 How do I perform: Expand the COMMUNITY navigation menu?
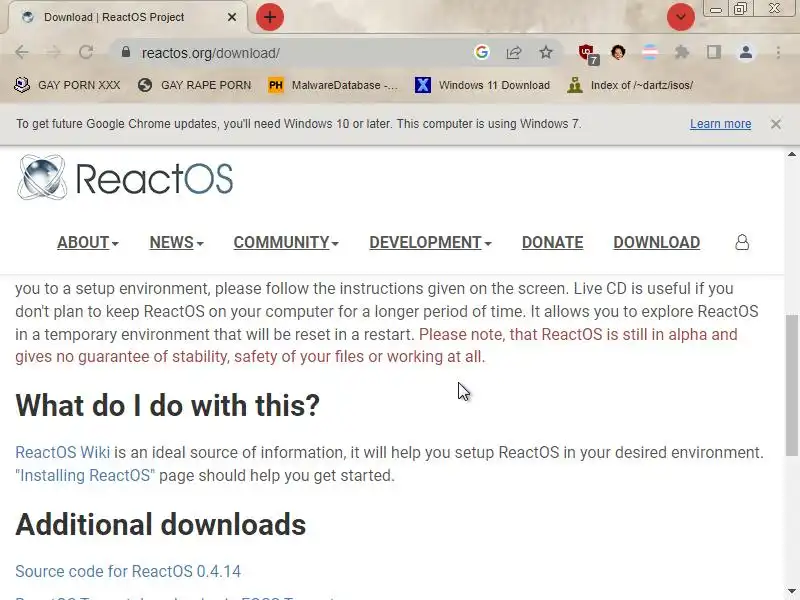point(286,242)
